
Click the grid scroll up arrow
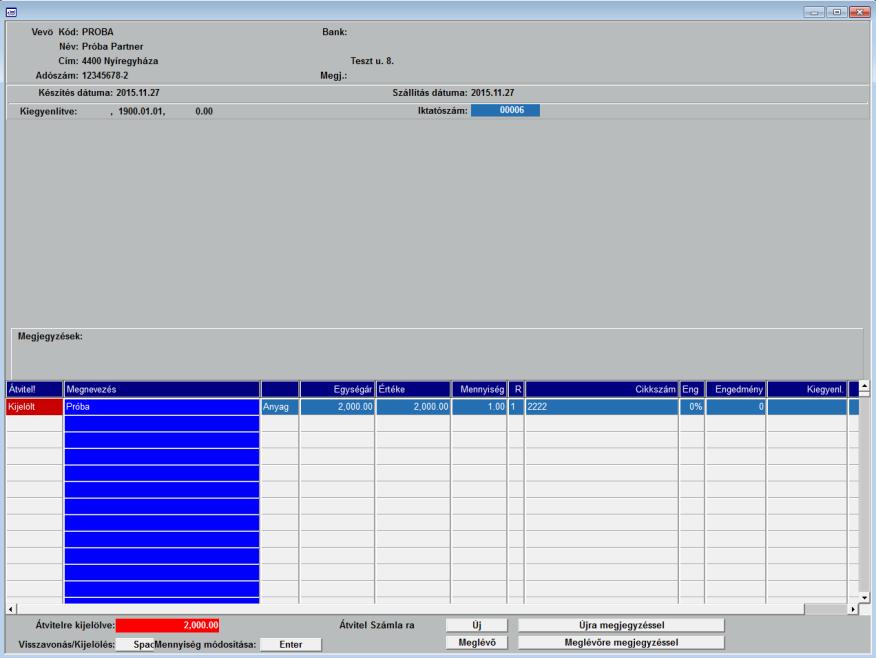[x=864, y=386]
